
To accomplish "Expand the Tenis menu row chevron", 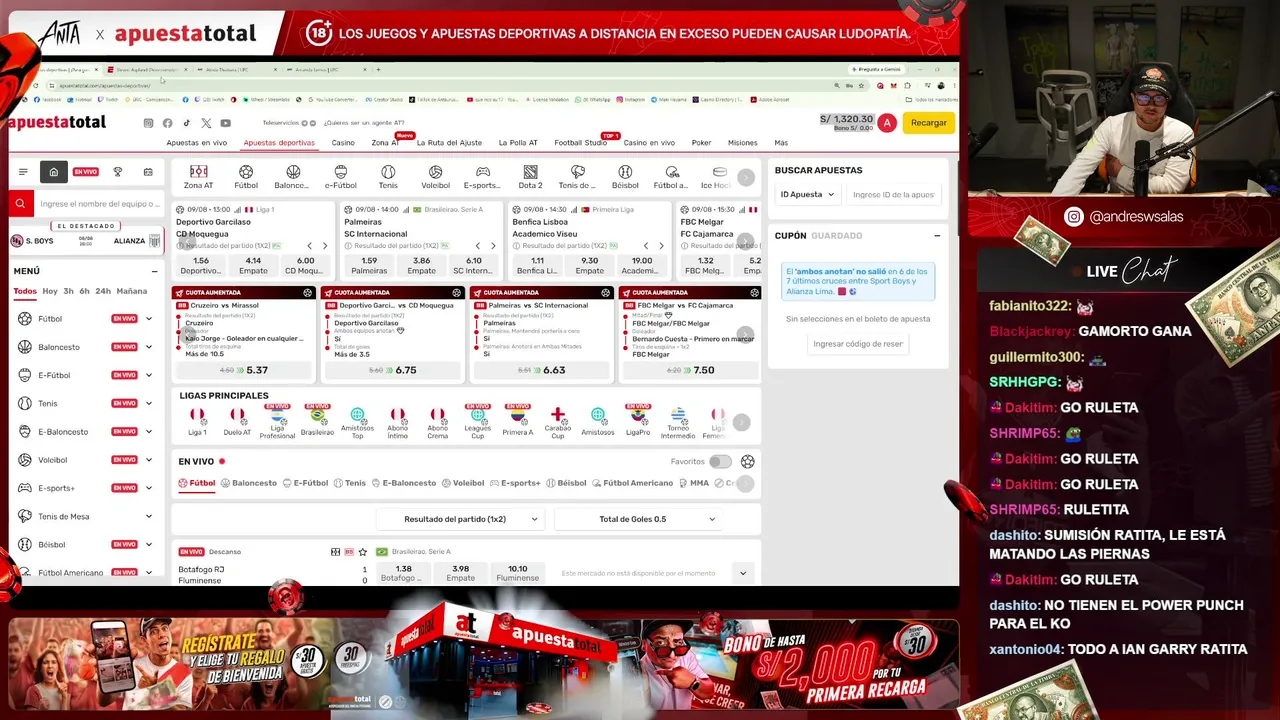I will tap(149, 404).
